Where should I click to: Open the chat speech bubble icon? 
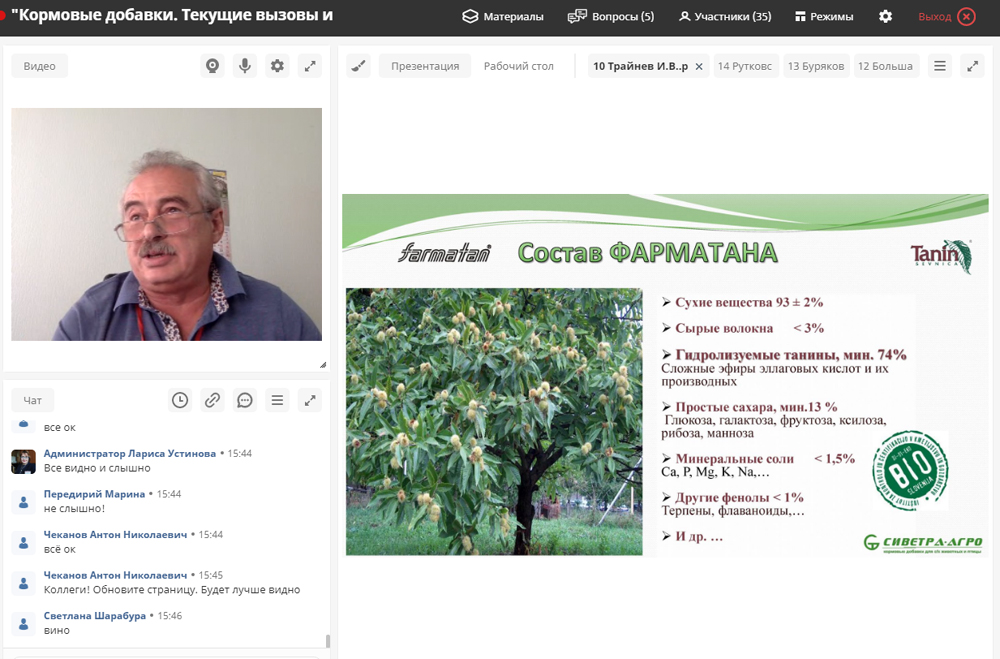coord(245,400)
